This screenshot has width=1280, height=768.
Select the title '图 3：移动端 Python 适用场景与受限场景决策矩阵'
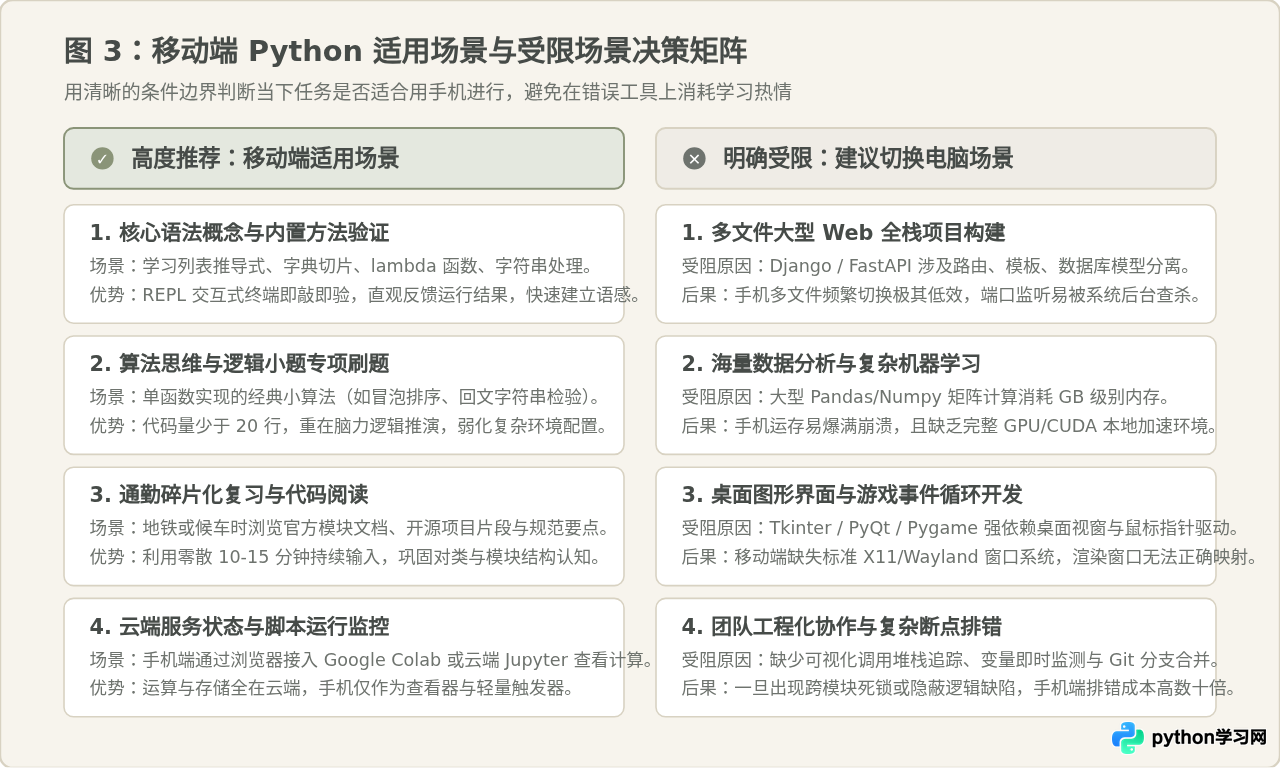tap(405, 51)
